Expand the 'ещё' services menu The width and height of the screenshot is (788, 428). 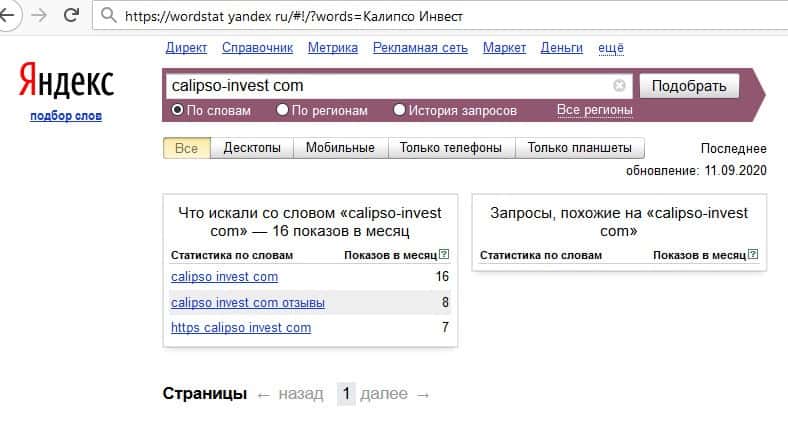[x=610, y=47]
